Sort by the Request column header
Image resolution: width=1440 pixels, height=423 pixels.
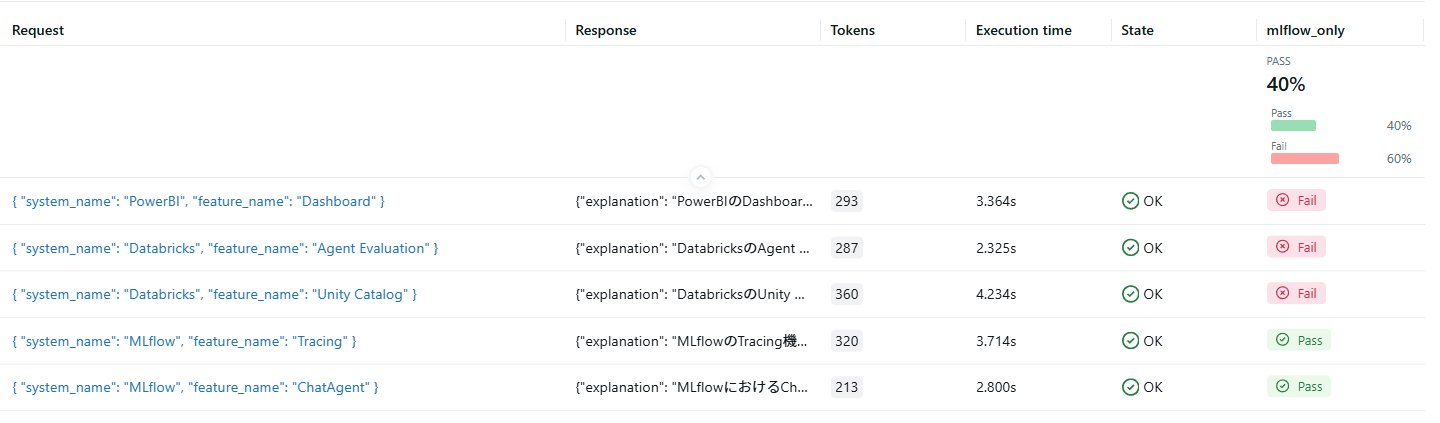38,30
